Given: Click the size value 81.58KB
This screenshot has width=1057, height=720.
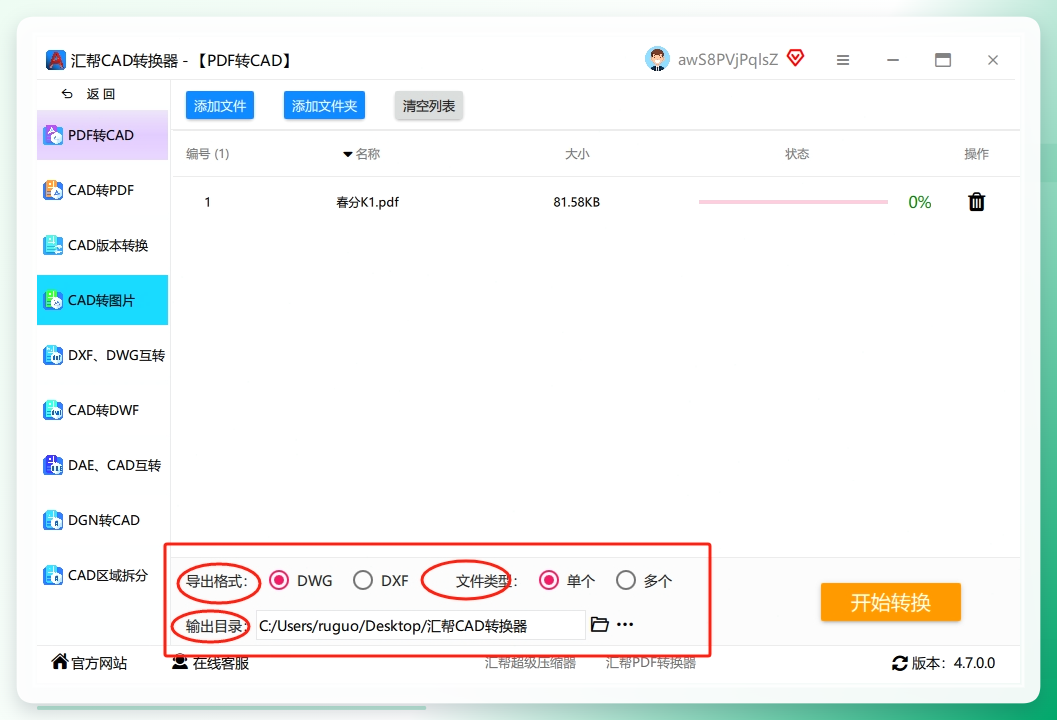Looking at the screenshot, I should pyautogui.click(x=576, y=202).
